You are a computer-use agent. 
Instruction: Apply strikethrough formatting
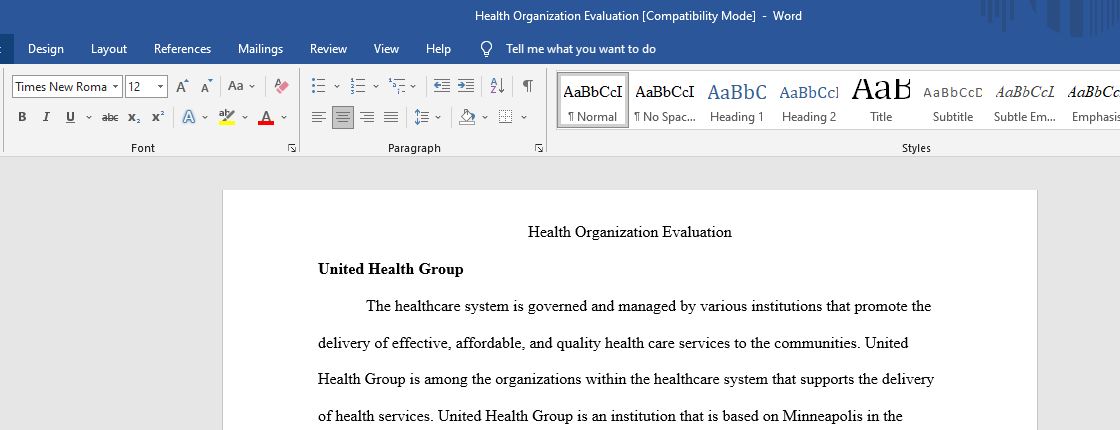[x=110, y=117]
